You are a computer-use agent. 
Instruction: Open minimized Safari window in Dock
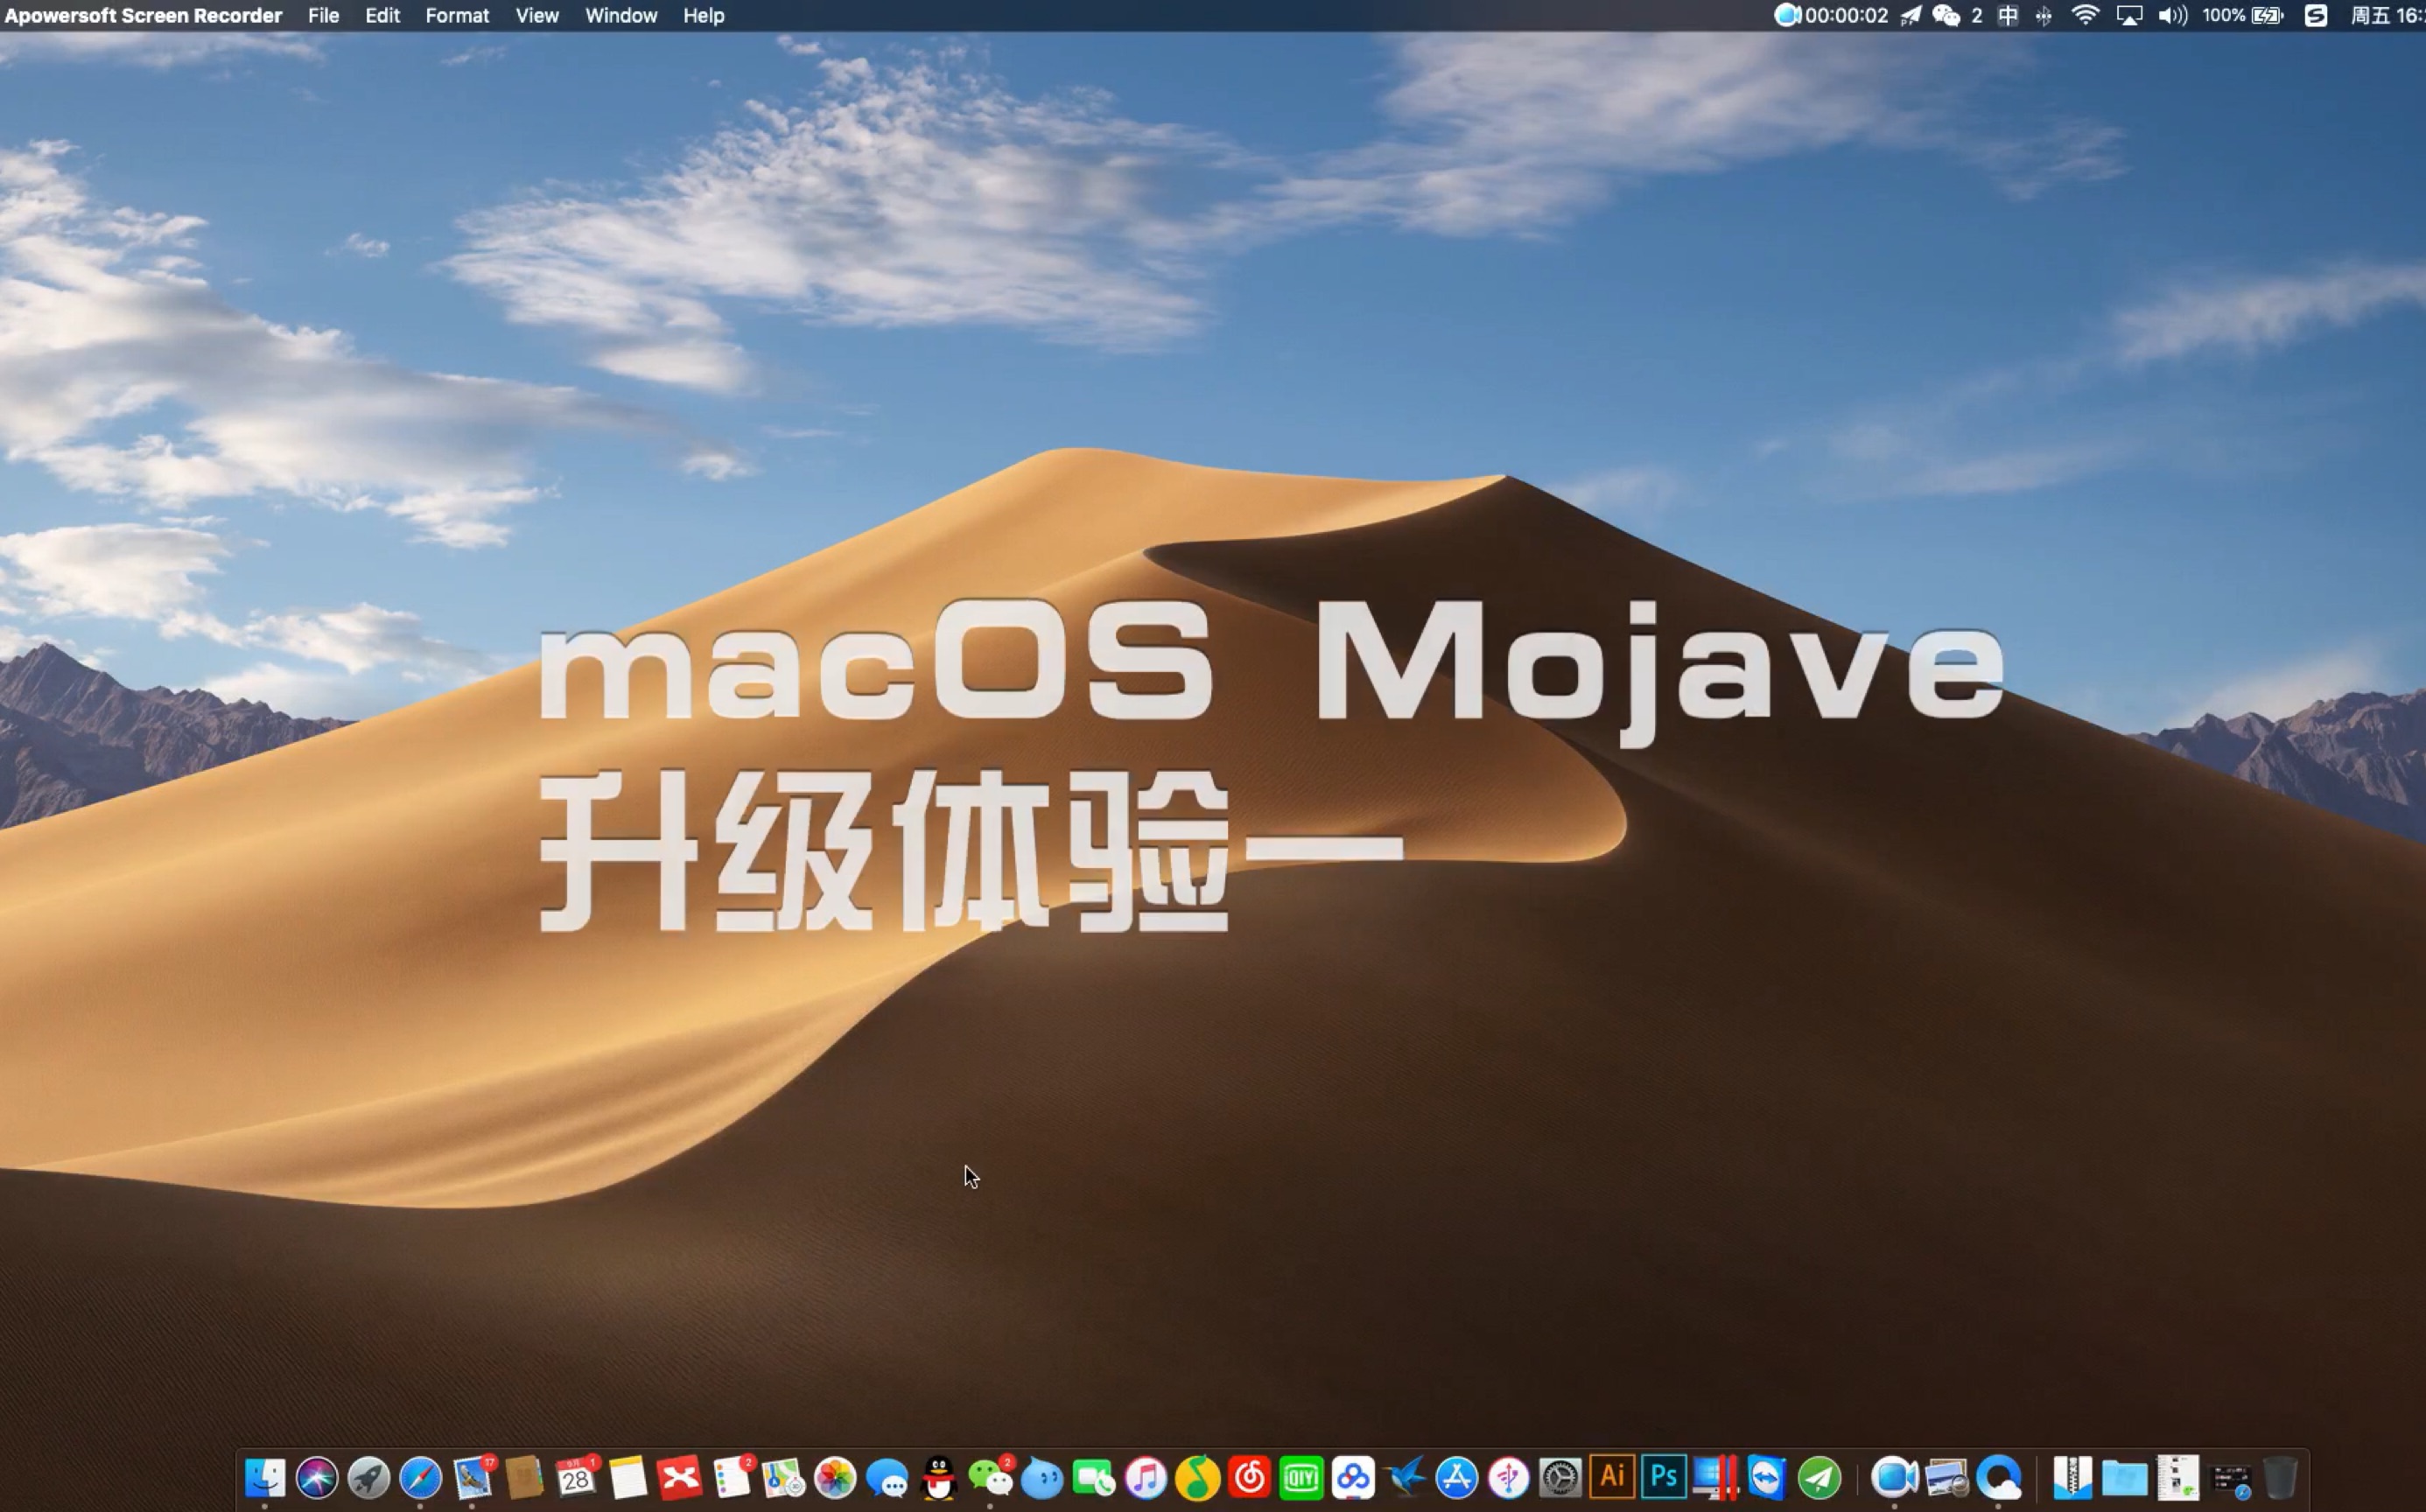(2230, 1479)
